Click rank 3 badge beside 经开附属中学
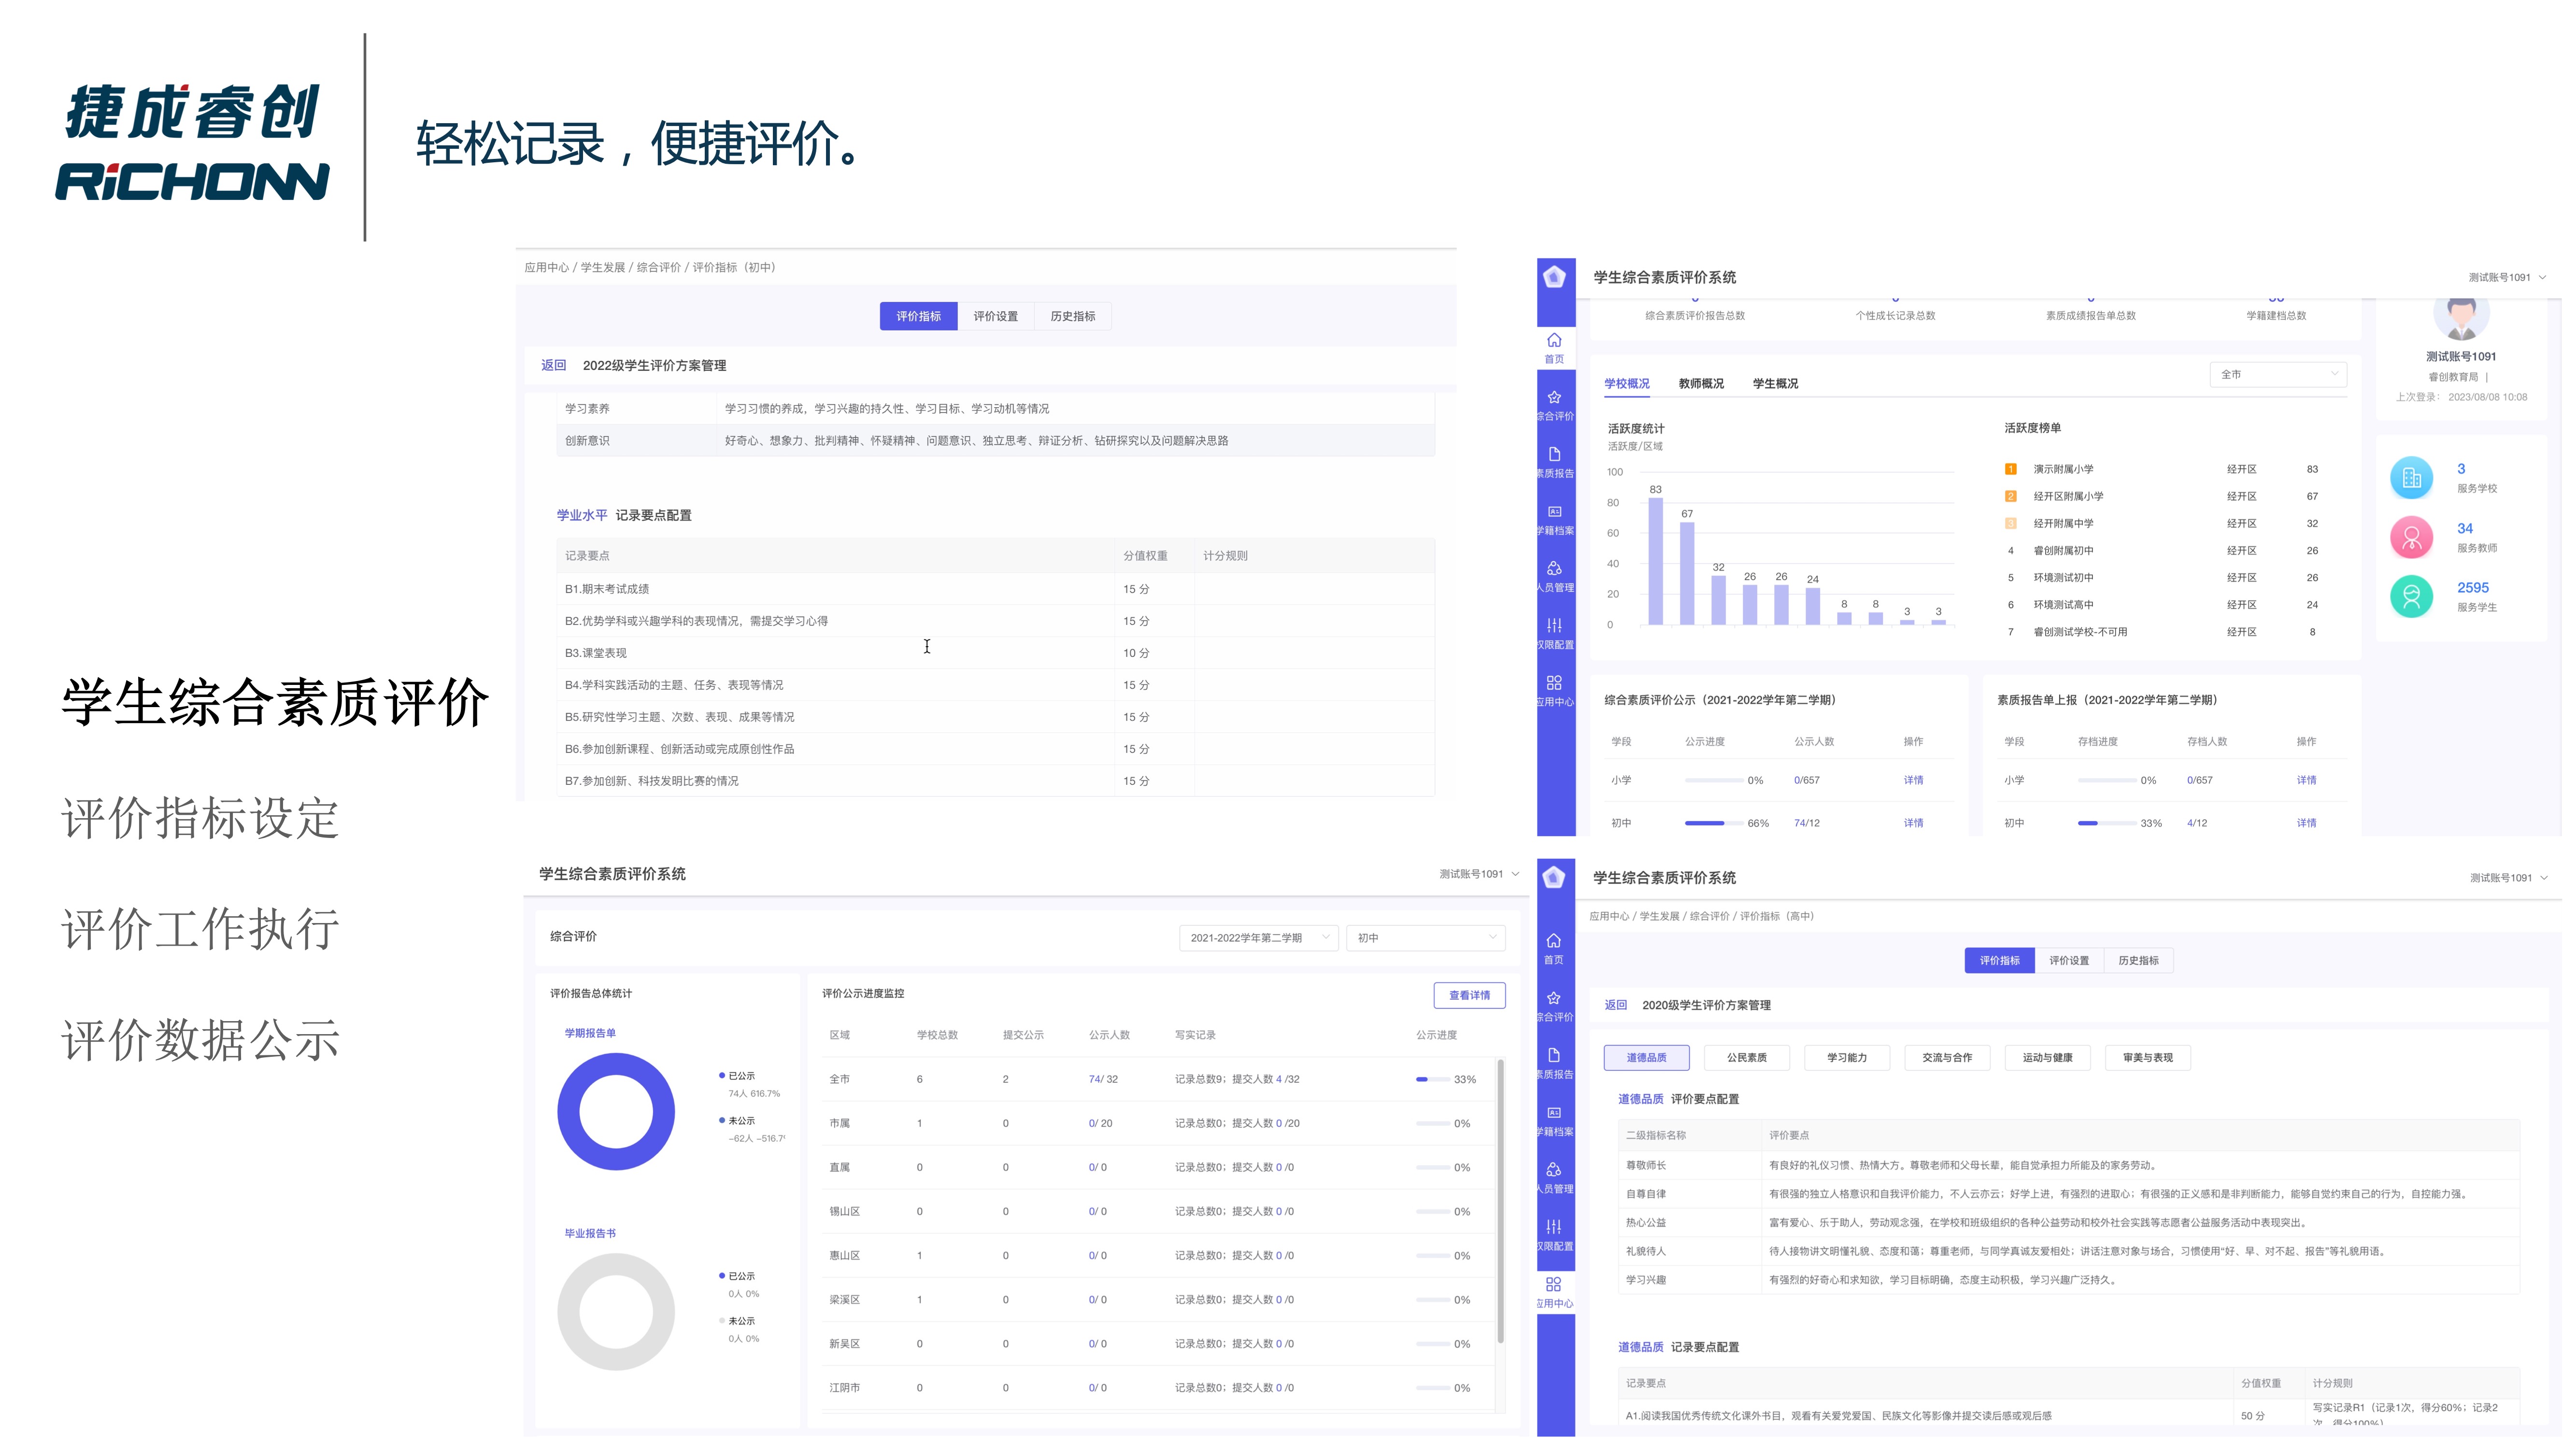Image resolution: width=2576 pixels, height=1449 pixels. (x=2010, y=524)
